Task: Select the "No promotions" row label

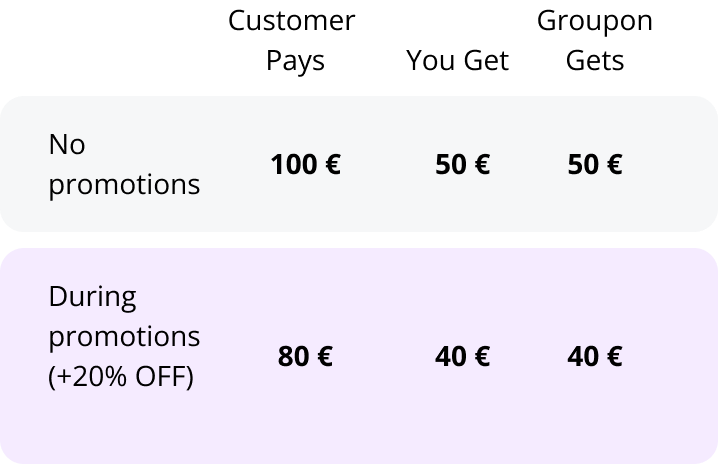Action: pyautogui.click(x=124, y=164)
